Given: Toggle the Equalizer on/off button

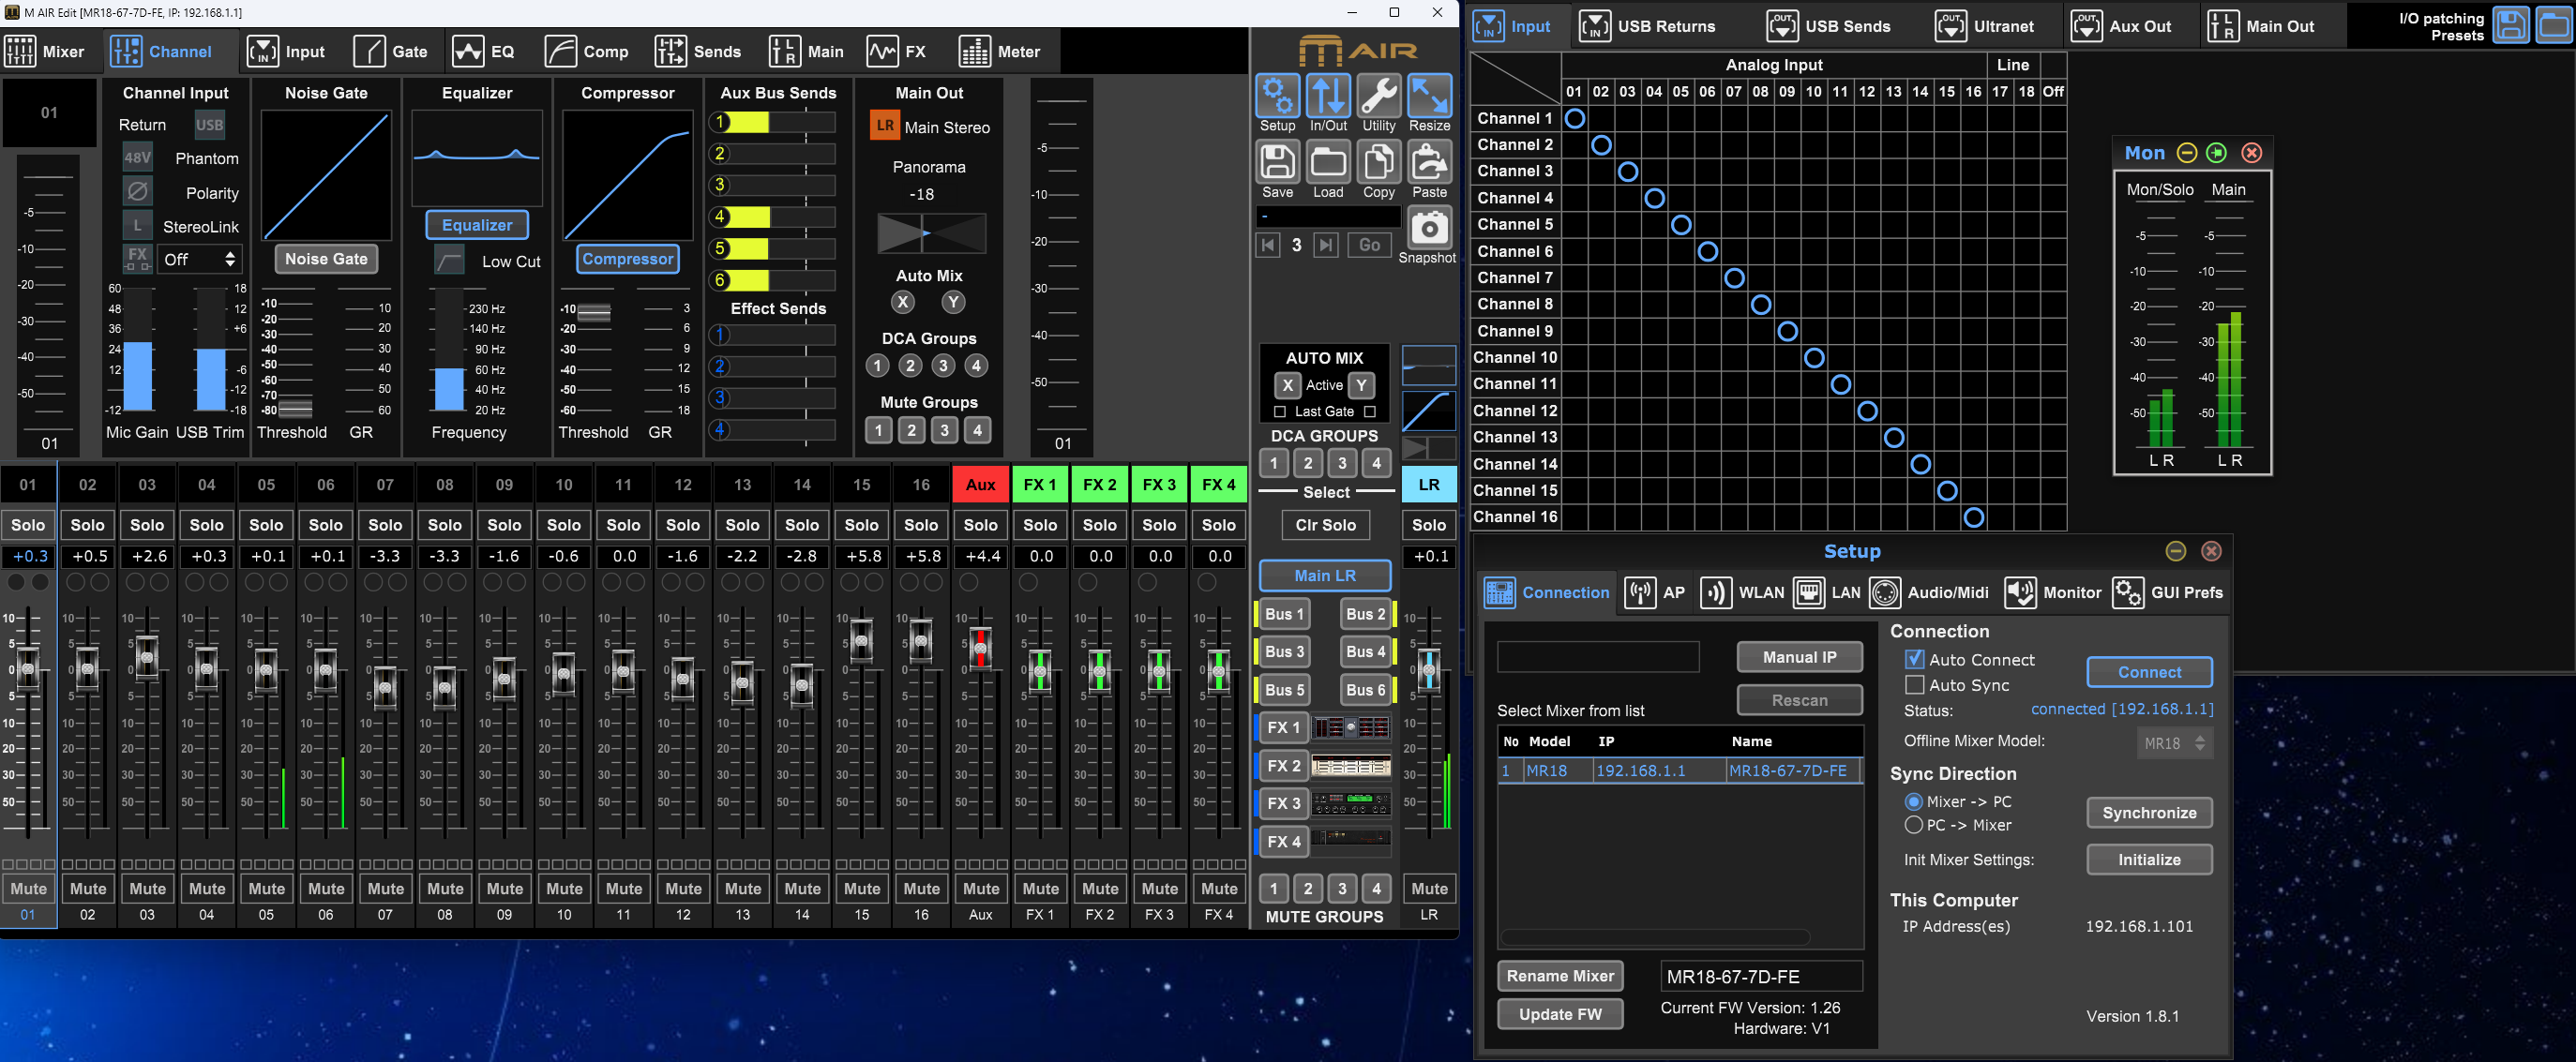Looking at the screenshot, I should click(477, 225).
